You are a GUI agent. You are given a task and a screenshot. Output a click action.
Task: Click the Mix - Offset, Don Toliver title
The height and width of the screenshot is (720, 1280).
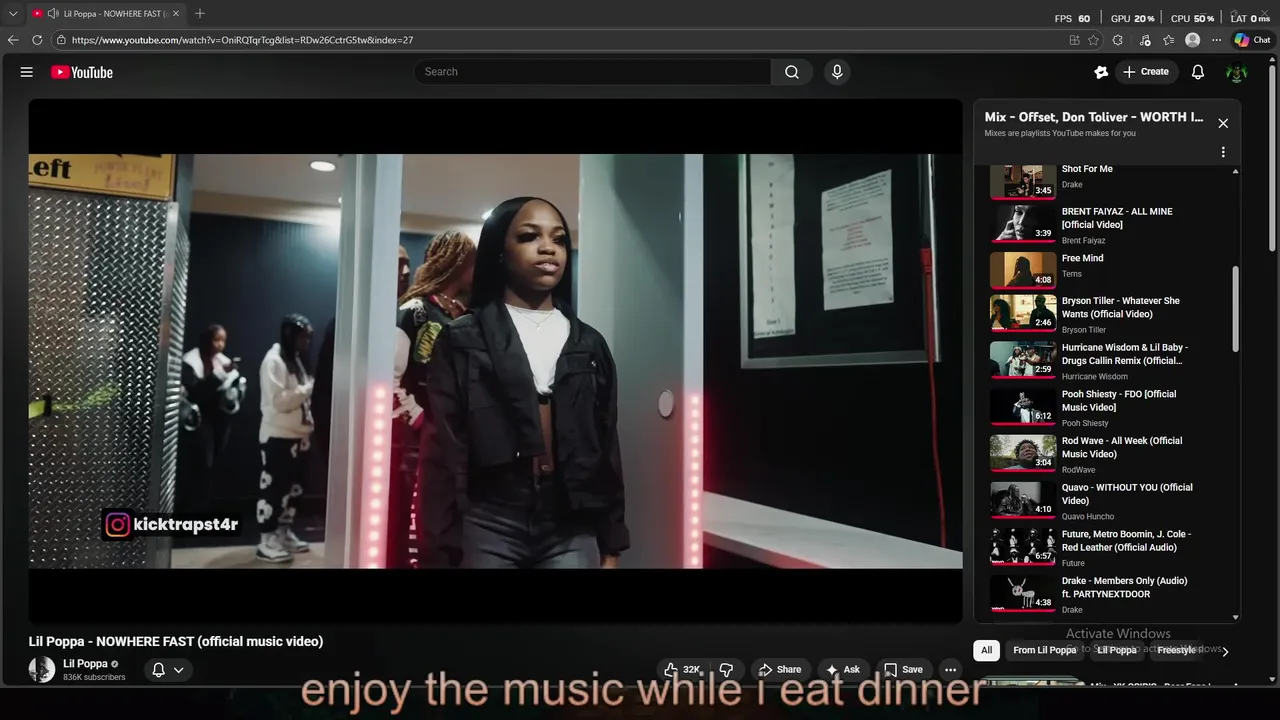pos(1094,117)
